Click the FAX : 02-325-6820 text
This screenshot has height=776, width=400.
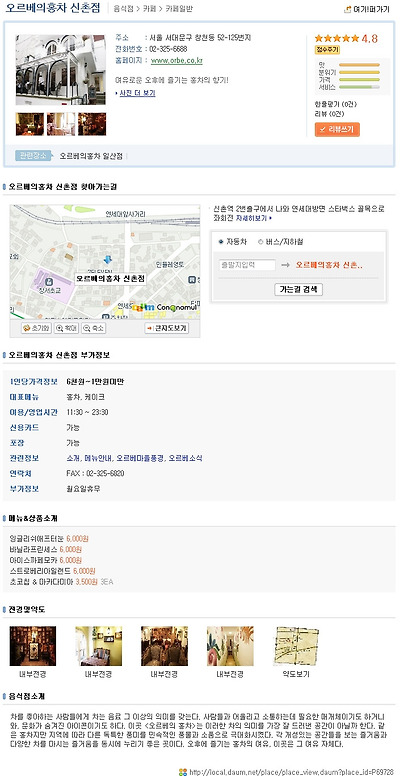[x=95, y=474]
